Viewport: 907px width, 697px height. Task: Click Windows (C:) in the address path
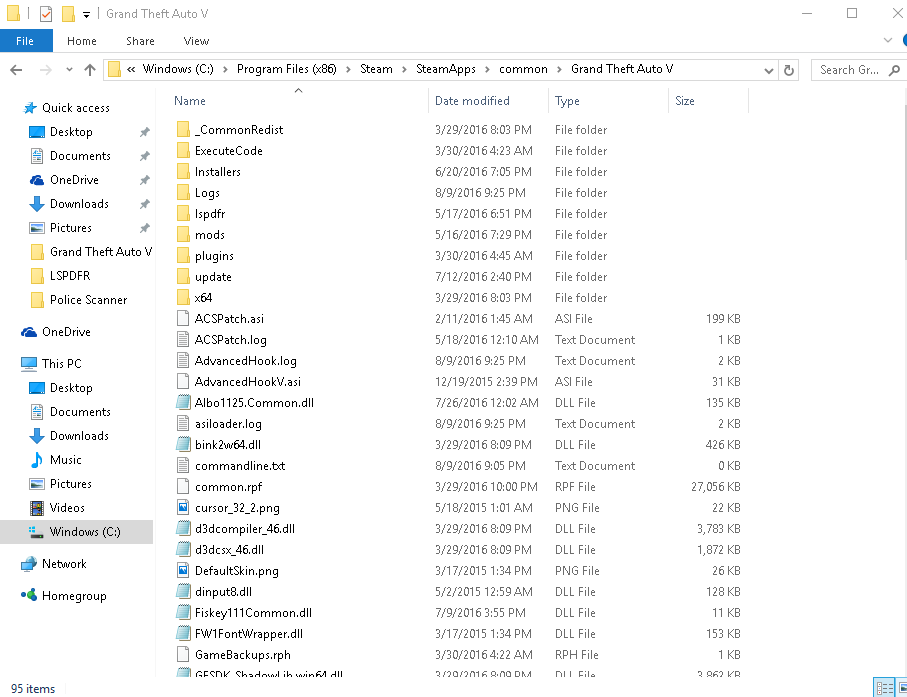(178, 69)
